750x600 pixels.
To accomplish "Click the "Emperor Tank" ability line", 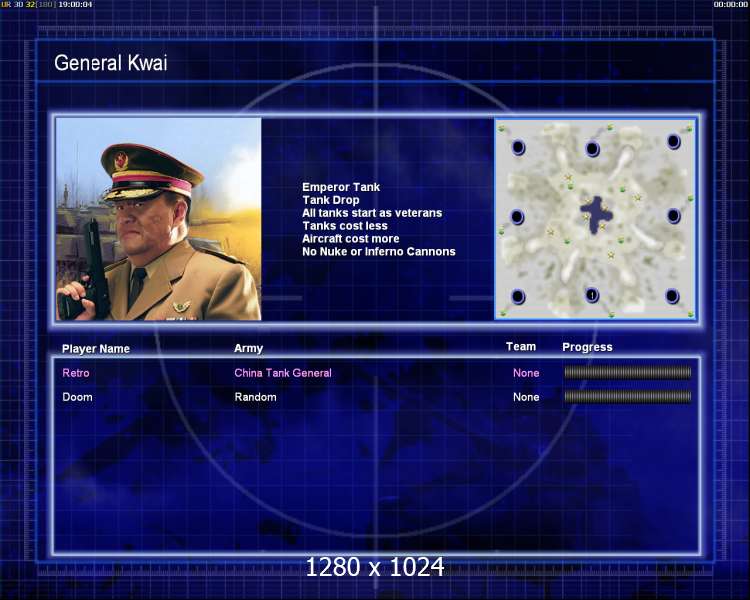I will tap(341, 187).
